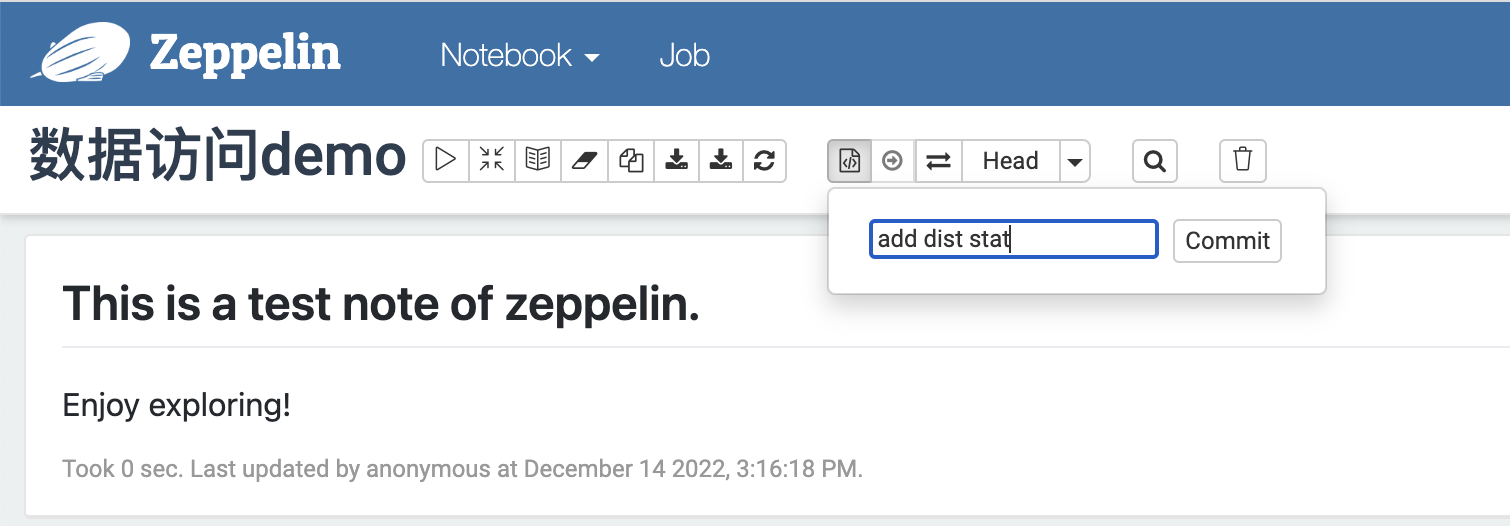Go to the Job page
1510x526 pixels.
(685, 54)
